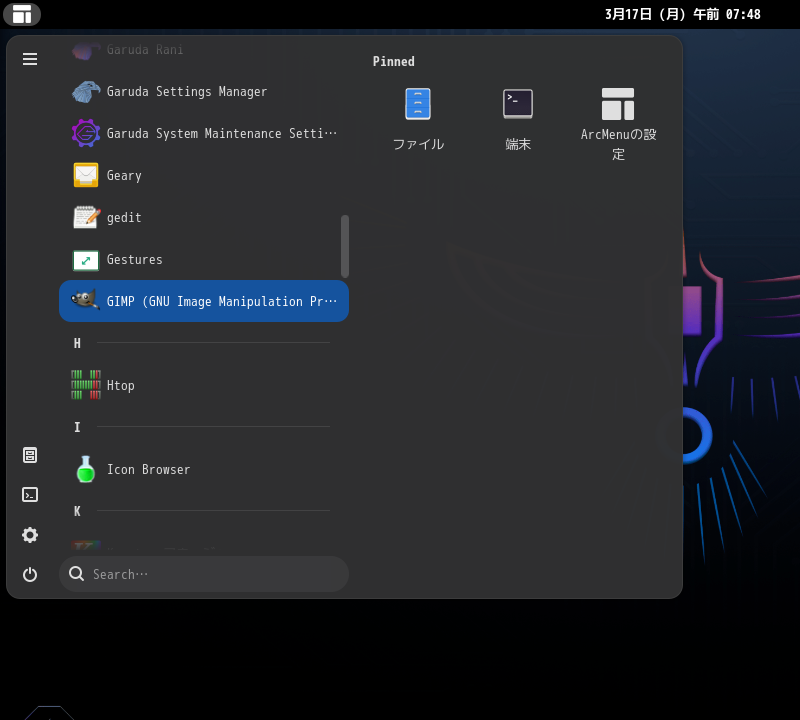Focus the Search… input field
This screenshot has height=720, width=800.
coord(215,574)
